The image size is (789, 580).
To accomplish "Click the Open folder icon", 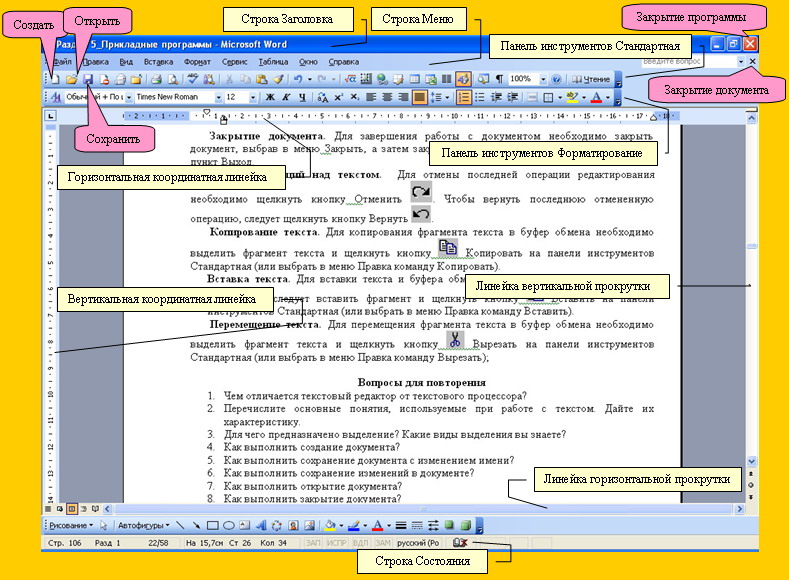I will coord(71,78).
